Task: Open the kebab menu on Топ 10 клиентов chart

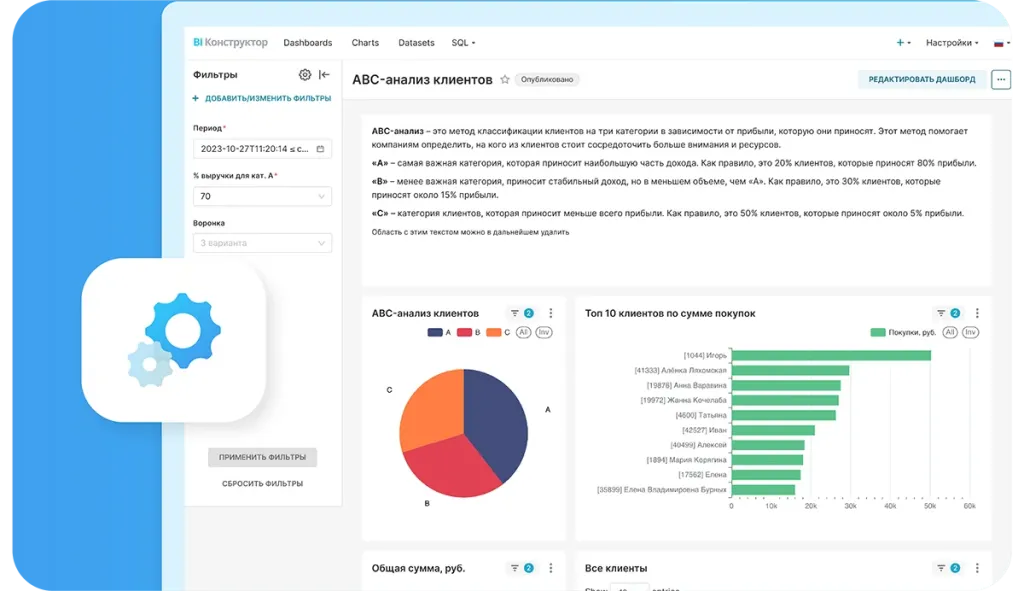Action: click(x=977, y=313)
